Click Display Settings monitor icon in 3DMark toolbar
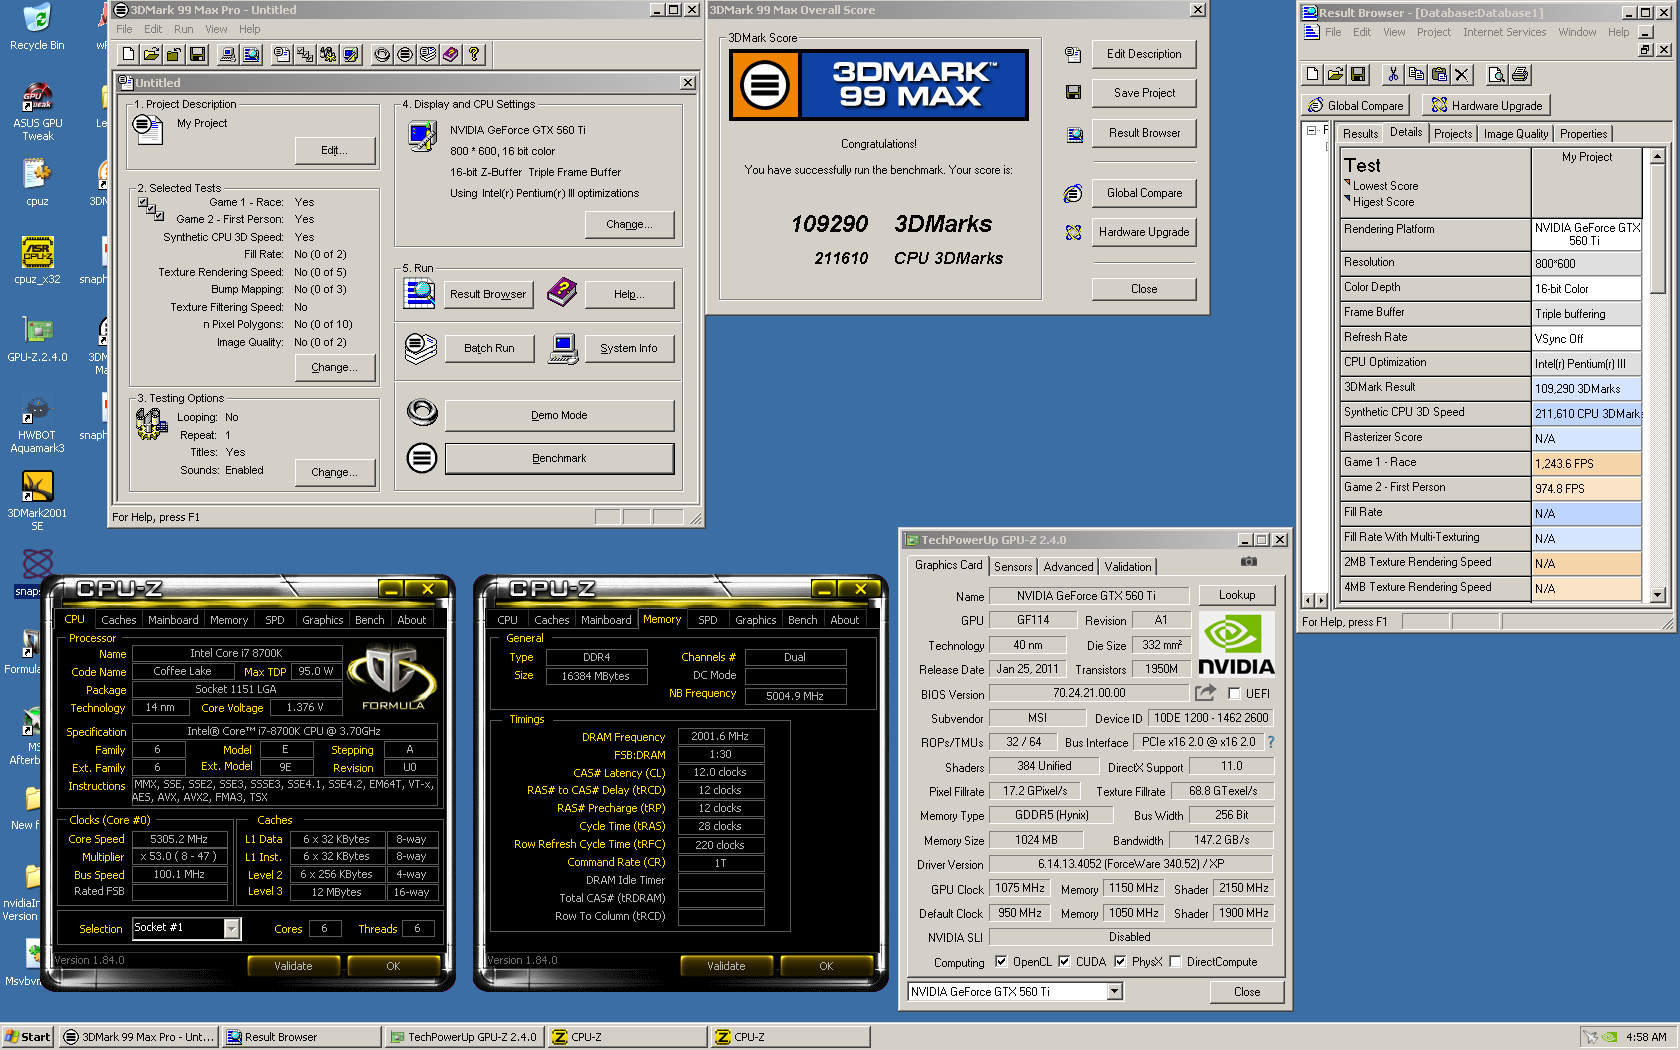This screenshot has width=1680, height=1050. (351, 54)
